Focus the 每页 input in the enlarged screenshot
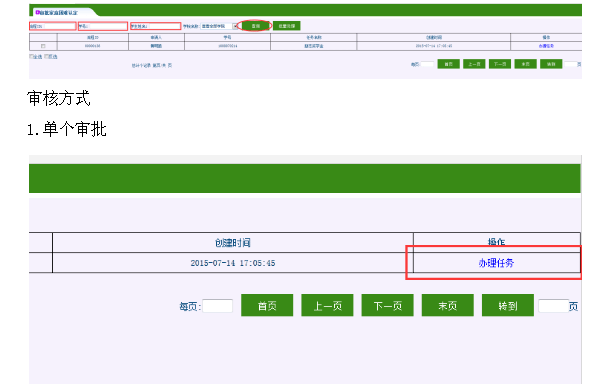 click(x=218, y=306)
